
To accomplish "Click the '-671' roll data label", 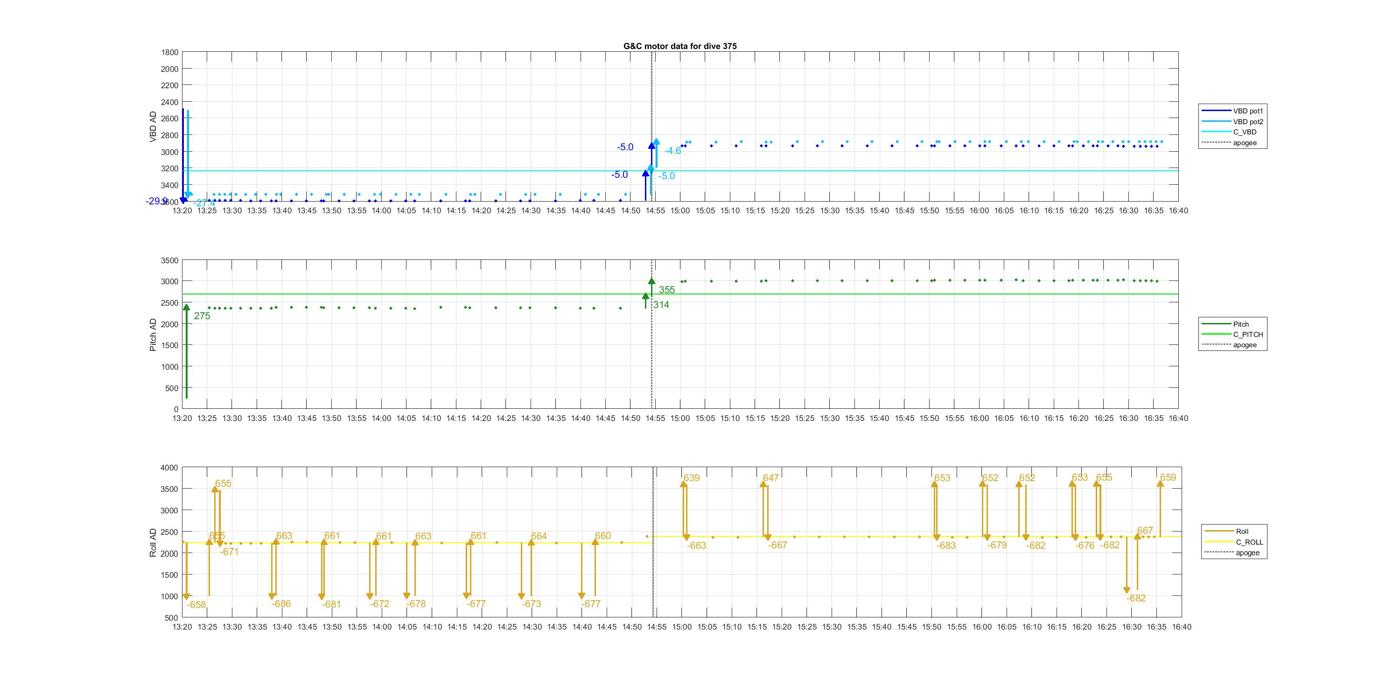I will click(x=229, y=552).
